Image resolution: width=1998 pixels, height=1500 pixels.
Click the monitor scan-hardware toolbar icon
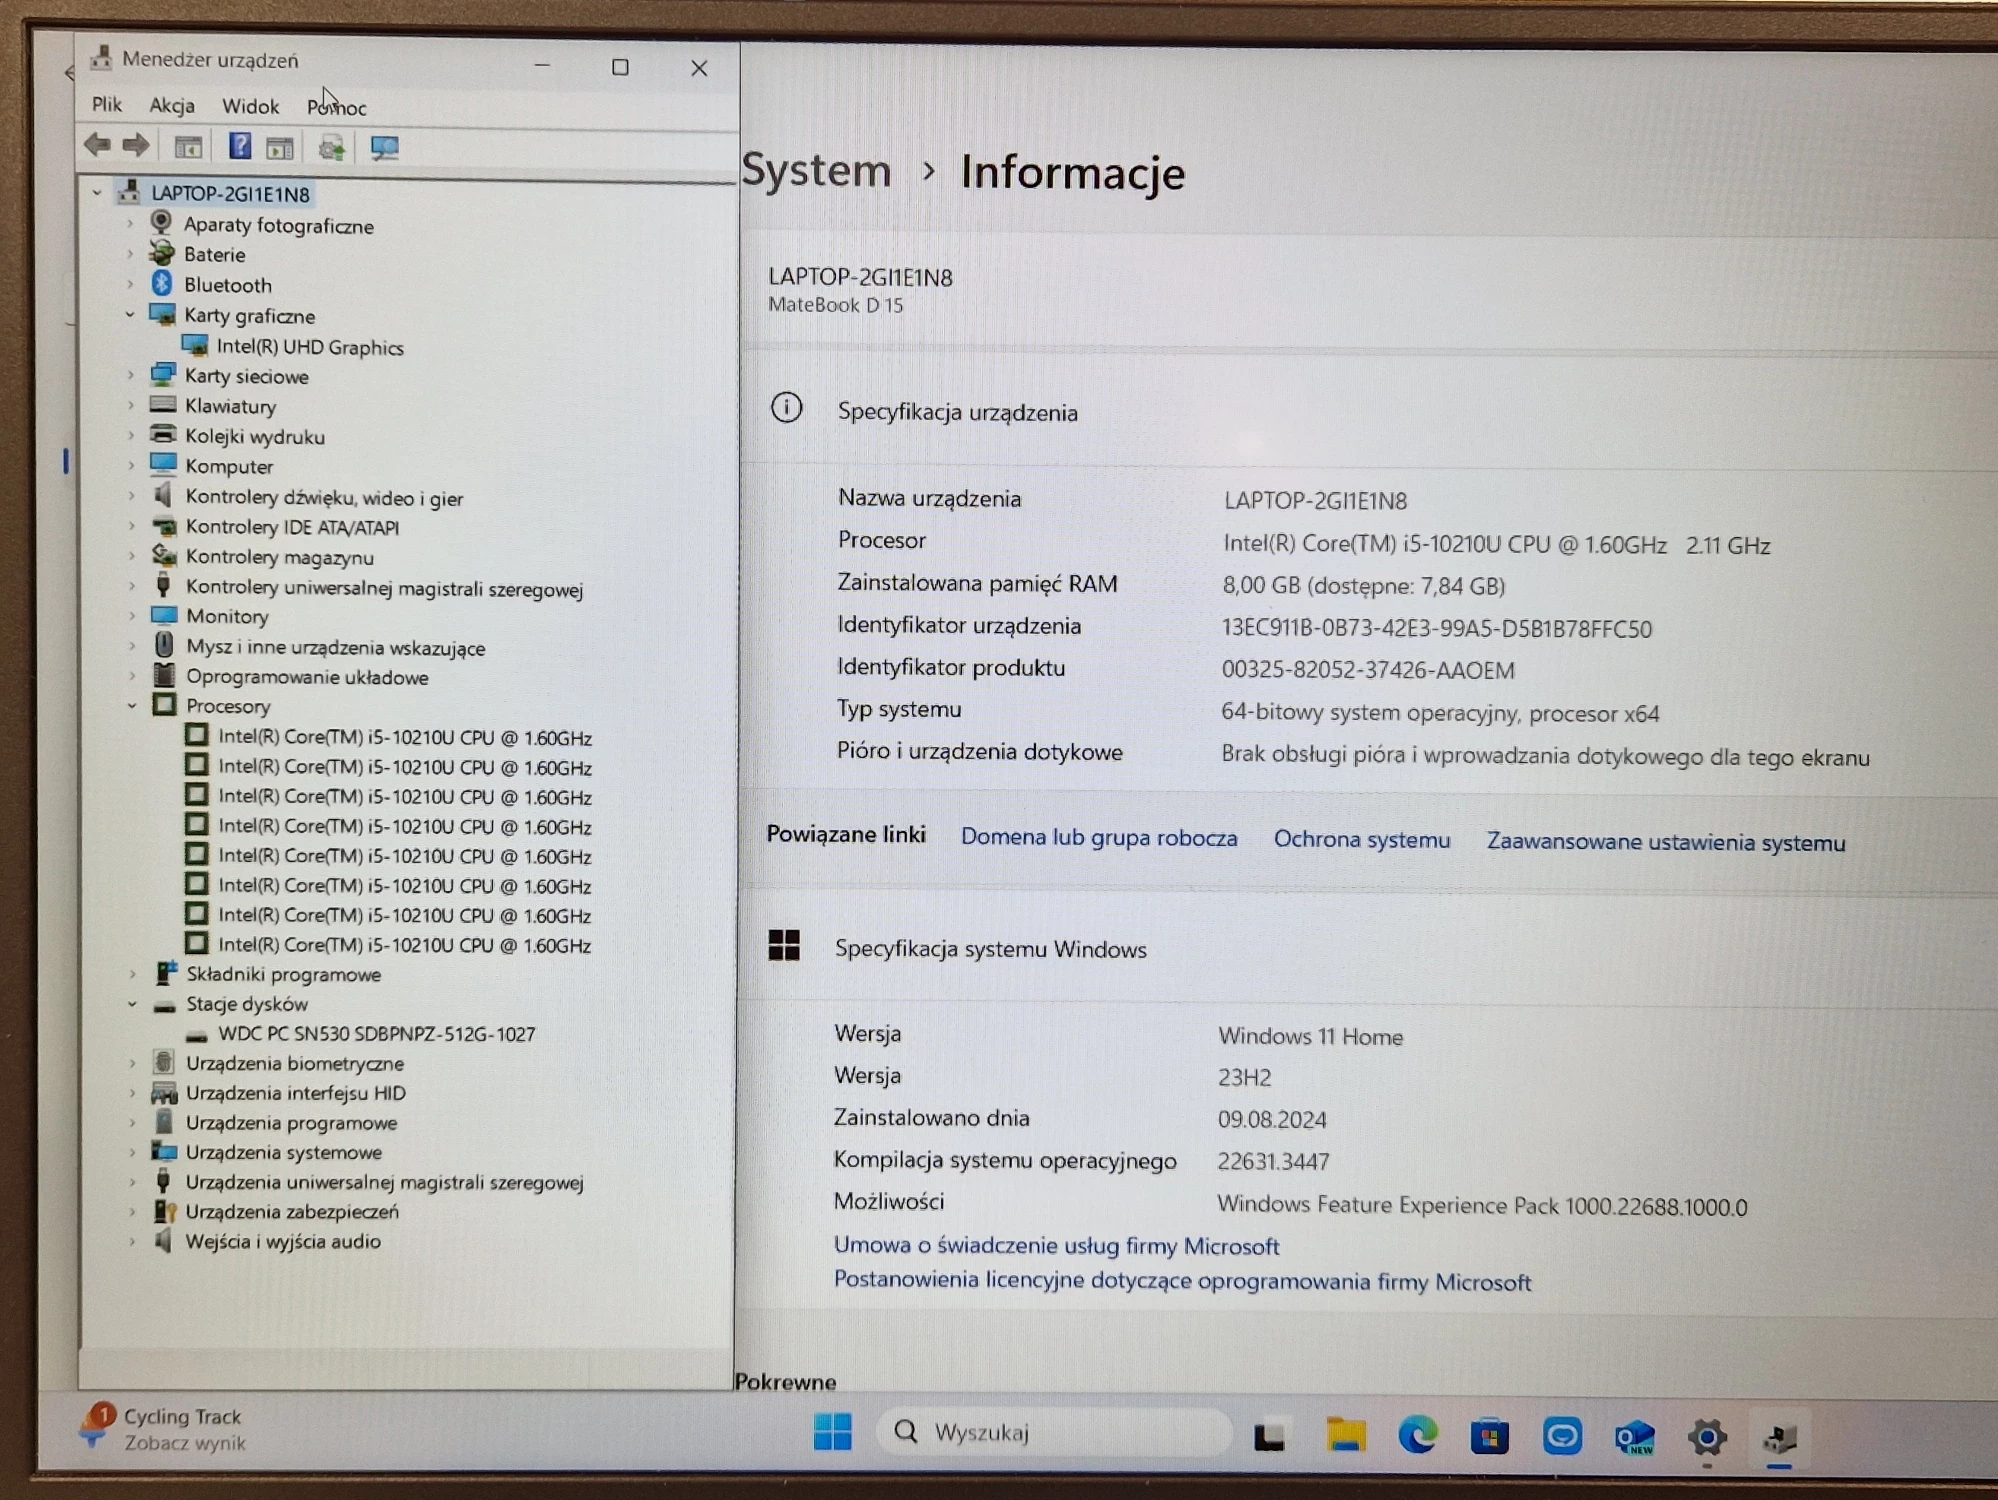(x=384, y=148)
